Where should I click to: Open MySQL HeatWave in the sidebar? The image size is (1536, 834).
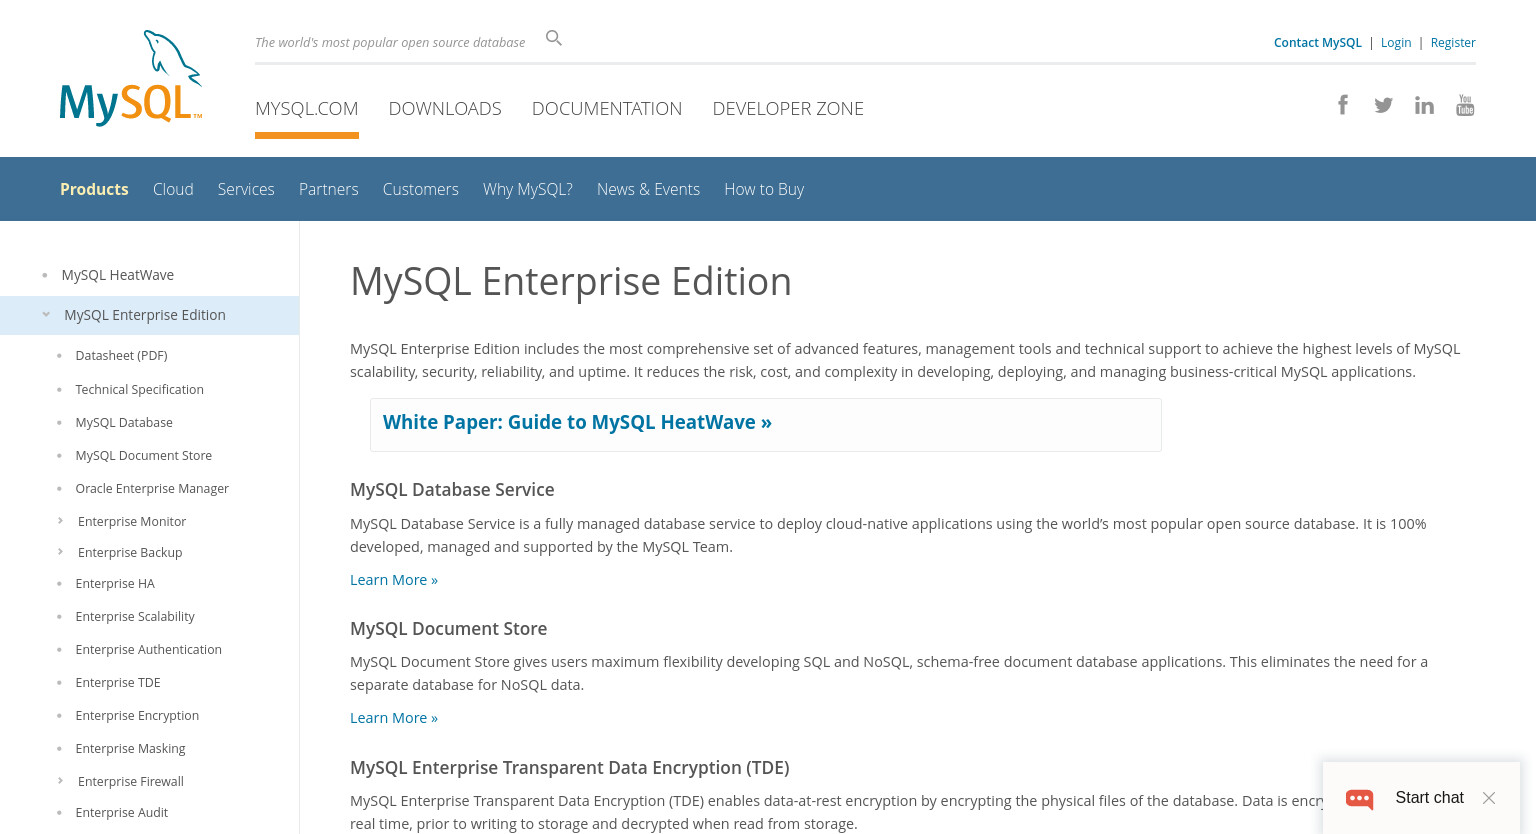(118, 275)
